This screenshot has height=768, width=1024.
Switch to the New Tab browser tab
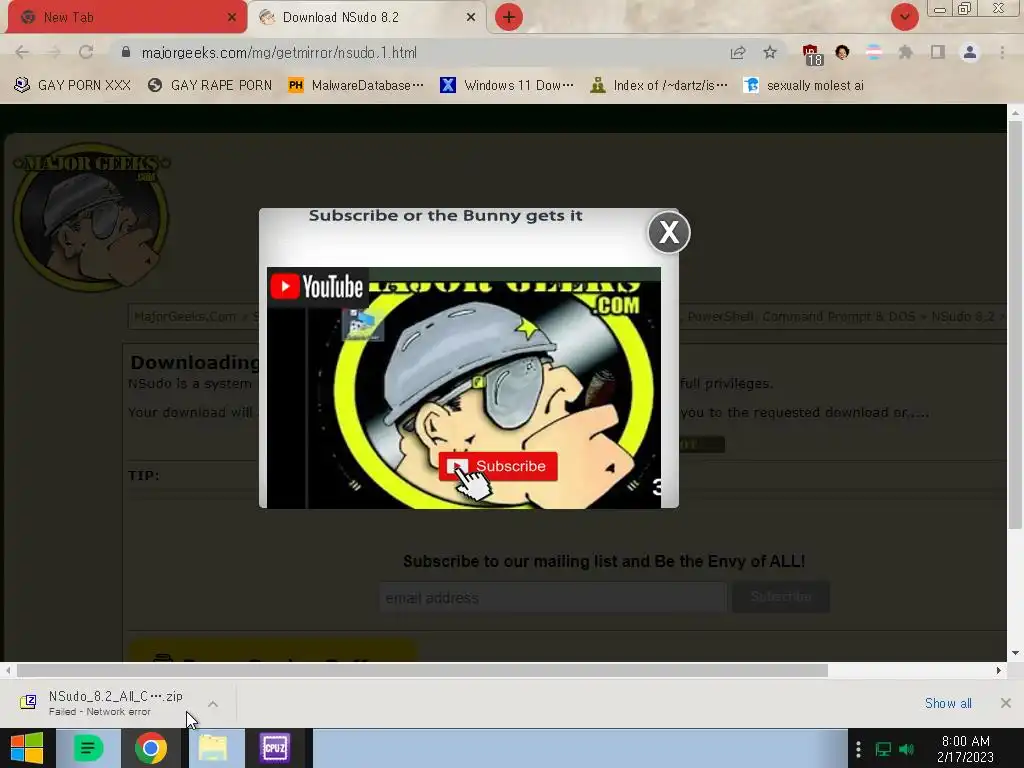point(127,17)
